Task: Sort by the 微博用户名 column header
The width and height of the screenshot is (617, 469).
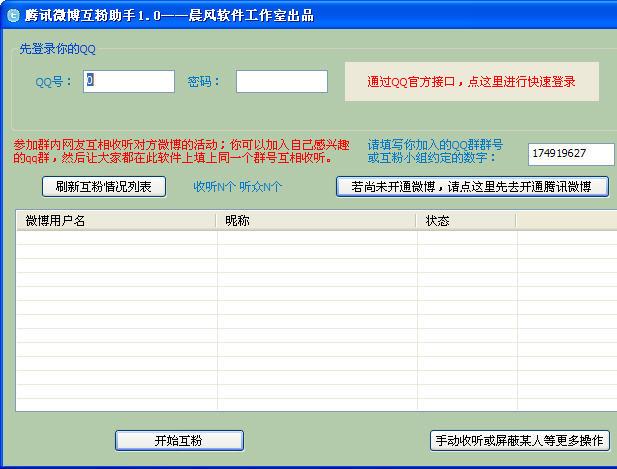Action: (116, 221)
